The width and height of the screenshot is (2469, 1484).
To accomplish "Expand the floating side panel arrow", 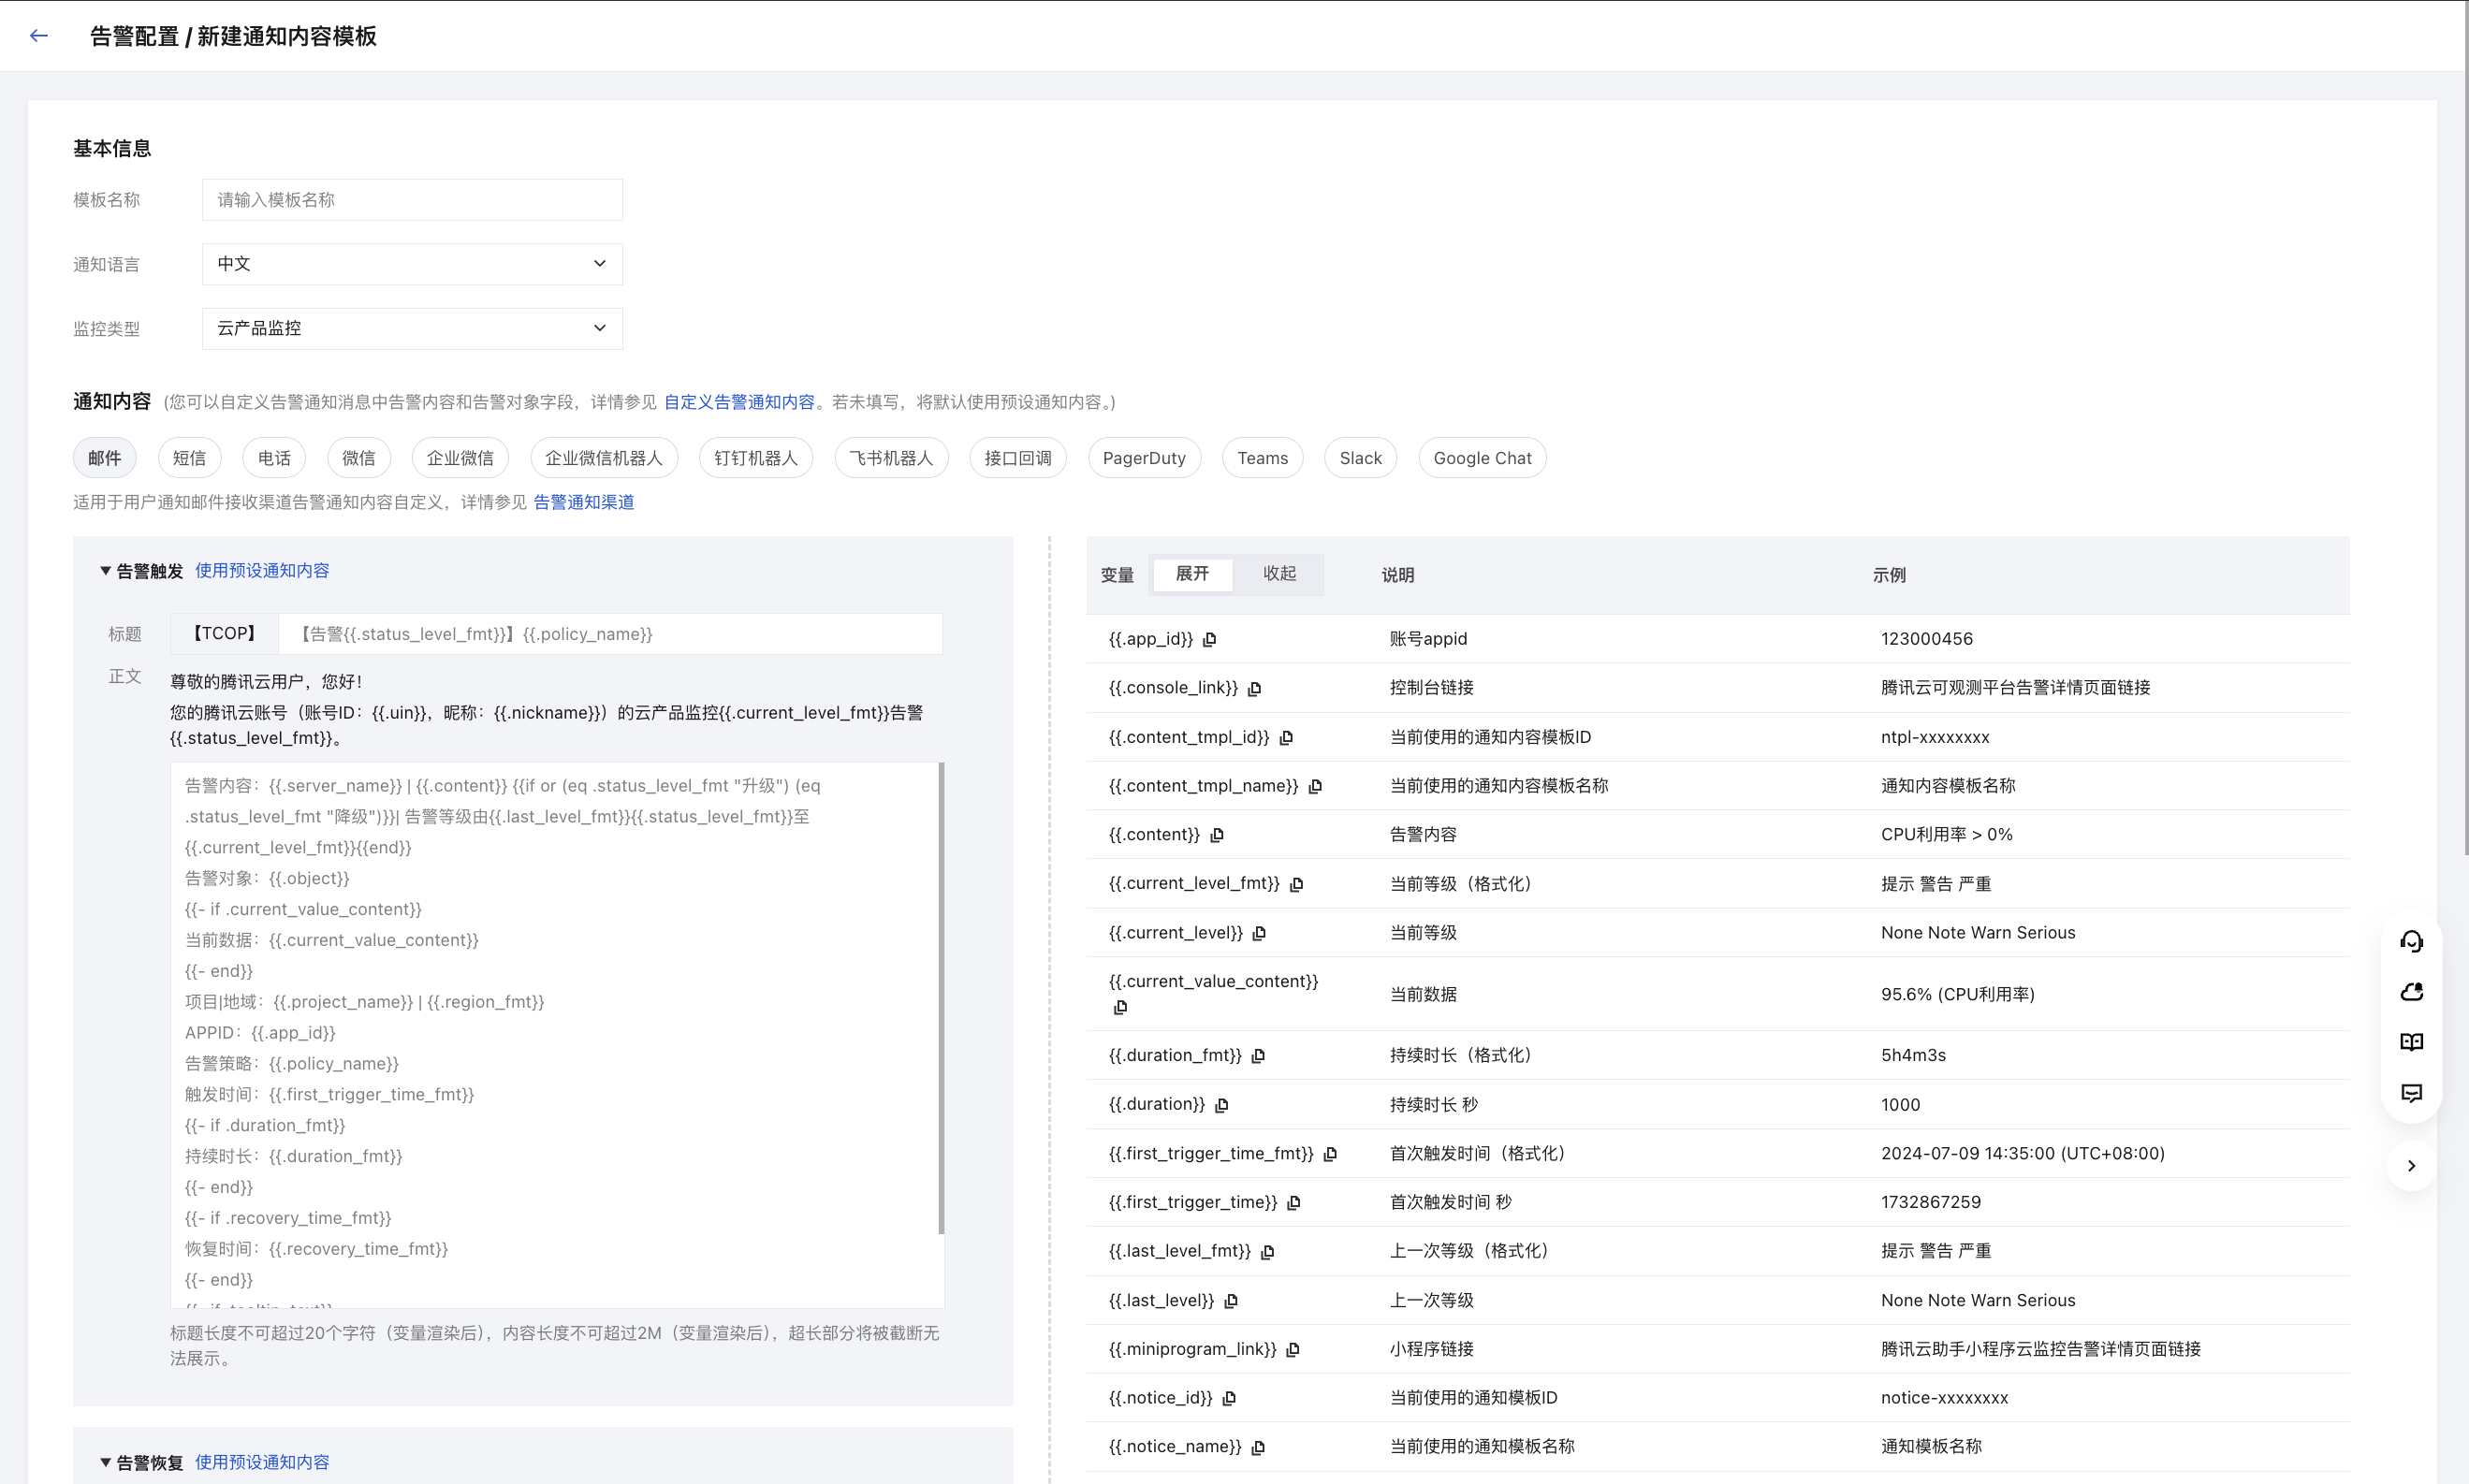I will [2411, 1166].
